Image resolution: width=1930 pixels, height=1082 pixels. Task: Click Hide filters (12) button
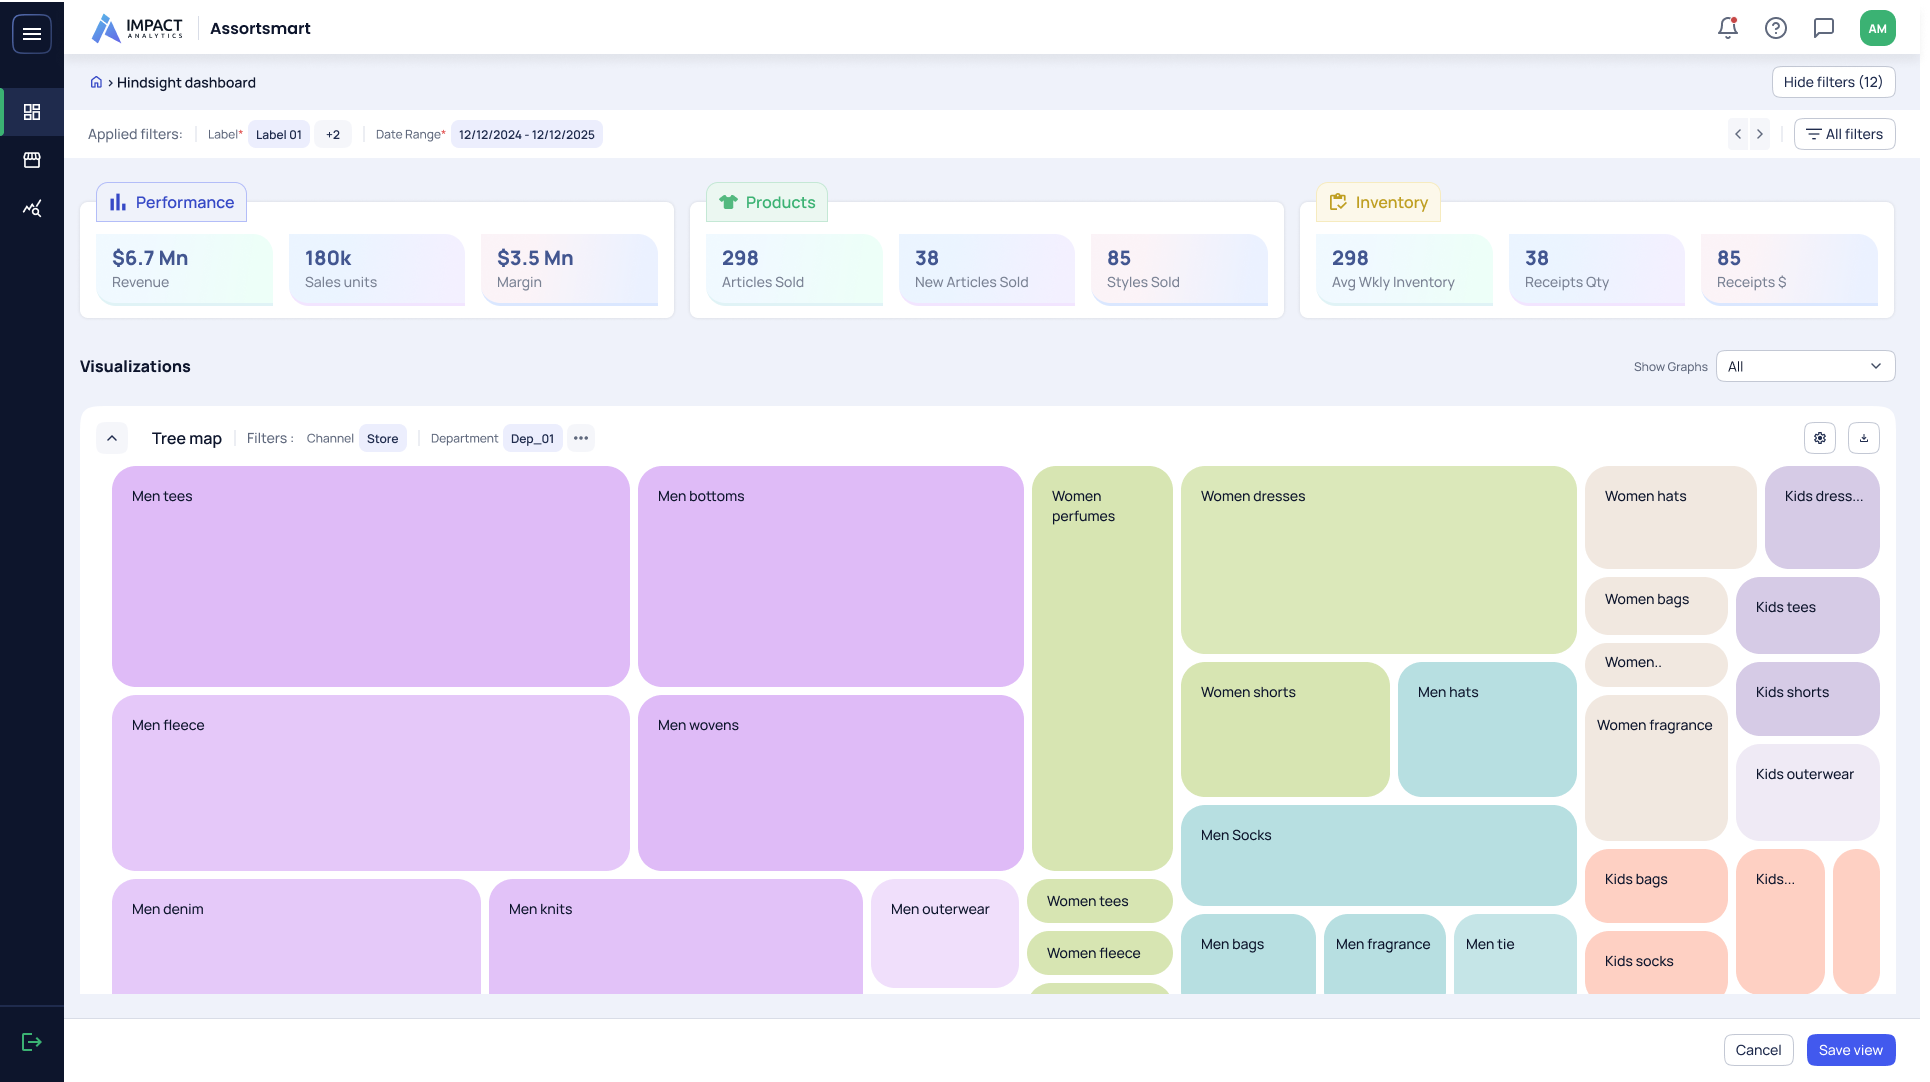pyautogui.click(x=1832, y=82)
